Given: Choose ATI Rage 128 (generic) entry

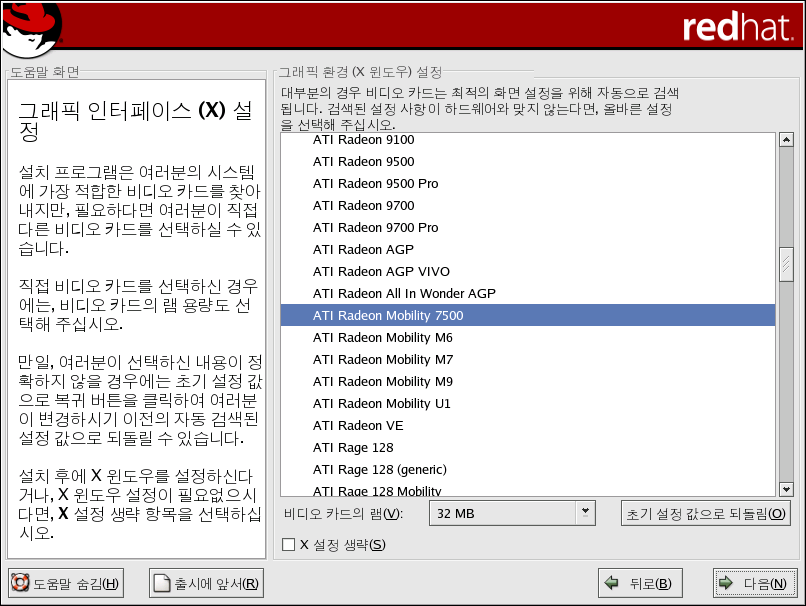Looking at the screenshot, I should (x=379, y=470).
